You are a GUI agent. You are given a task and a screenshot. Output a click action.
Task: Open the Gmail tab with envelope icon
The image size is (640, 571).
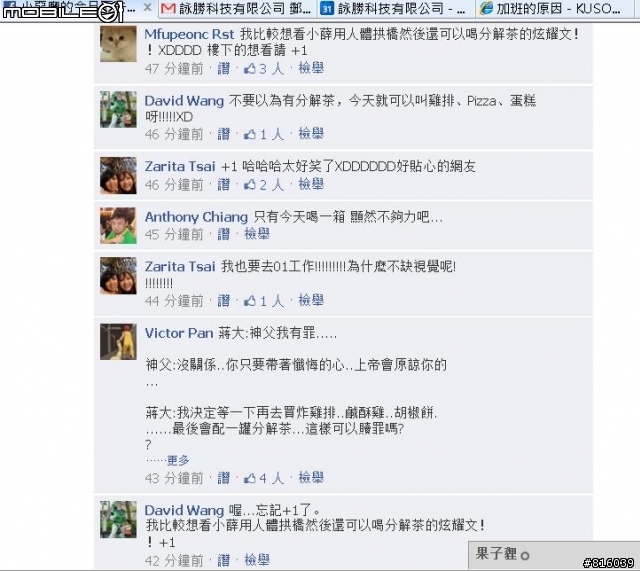coord(236,8)
